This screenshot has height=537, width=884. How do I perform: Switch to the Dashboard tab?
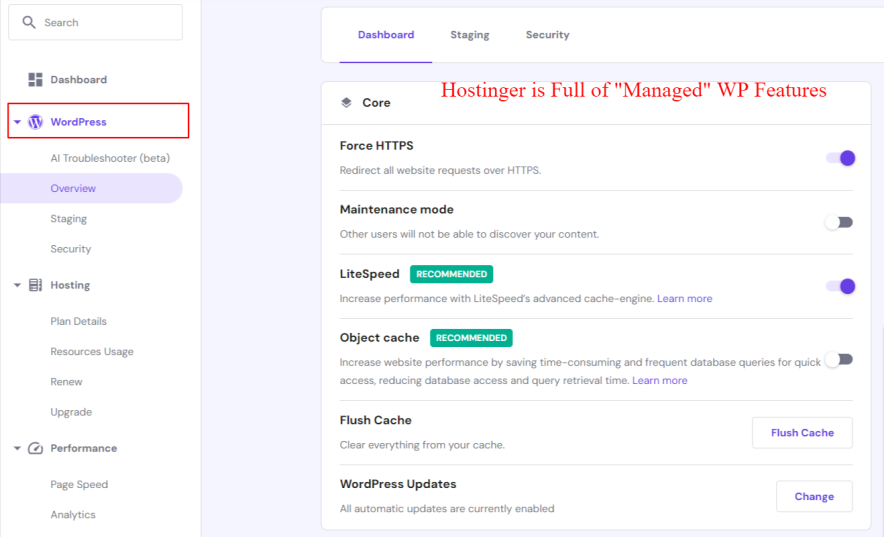(386, 35)
